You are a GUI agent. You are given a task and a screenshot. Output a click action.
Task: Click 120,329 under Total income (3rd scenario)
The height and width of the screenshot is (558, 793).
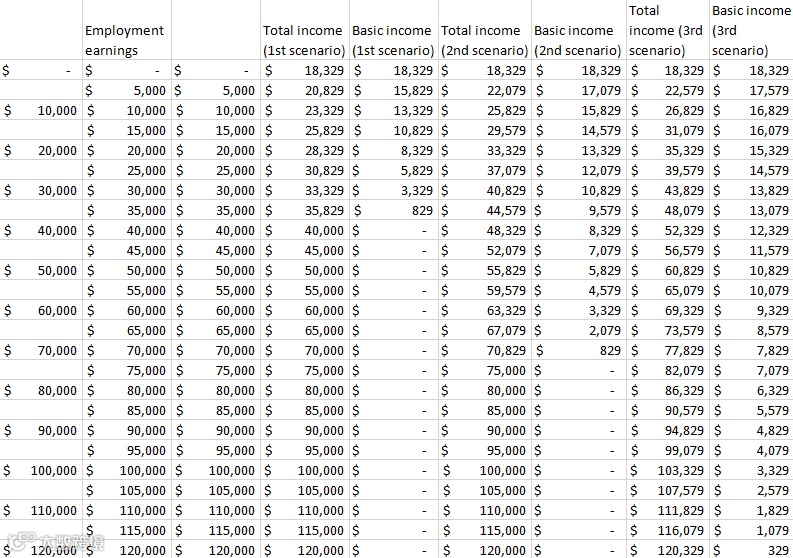click(x=681, y=550)
